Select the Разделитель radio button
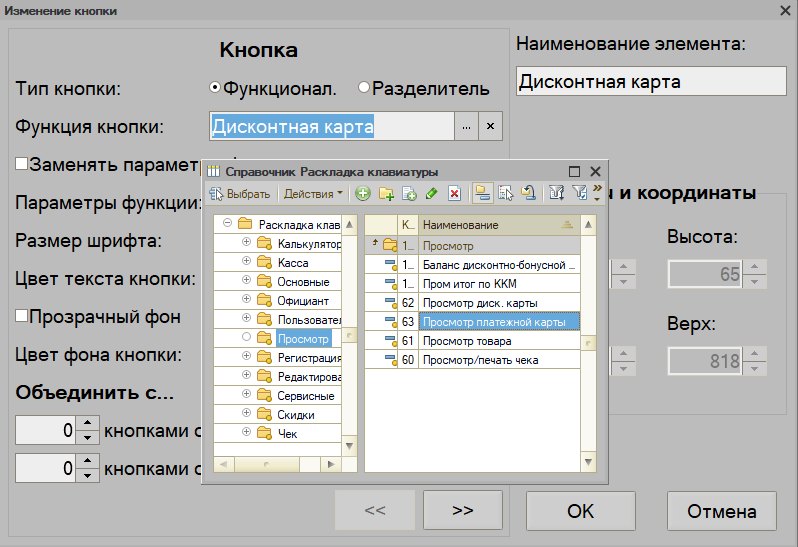Screen dimensions: 798x547 [x=363, y=88]
